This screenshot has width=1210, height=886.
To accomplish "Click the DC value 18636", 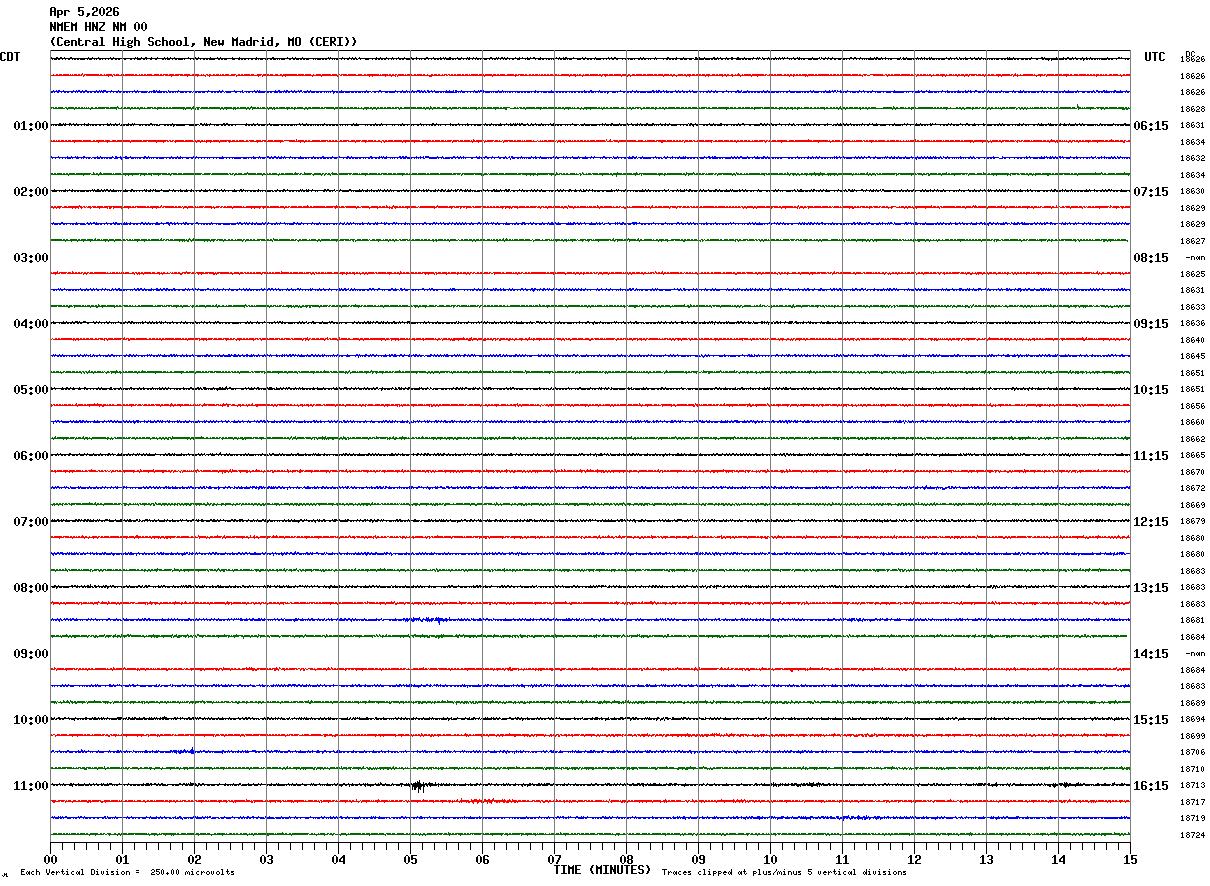I will 1193,324.
